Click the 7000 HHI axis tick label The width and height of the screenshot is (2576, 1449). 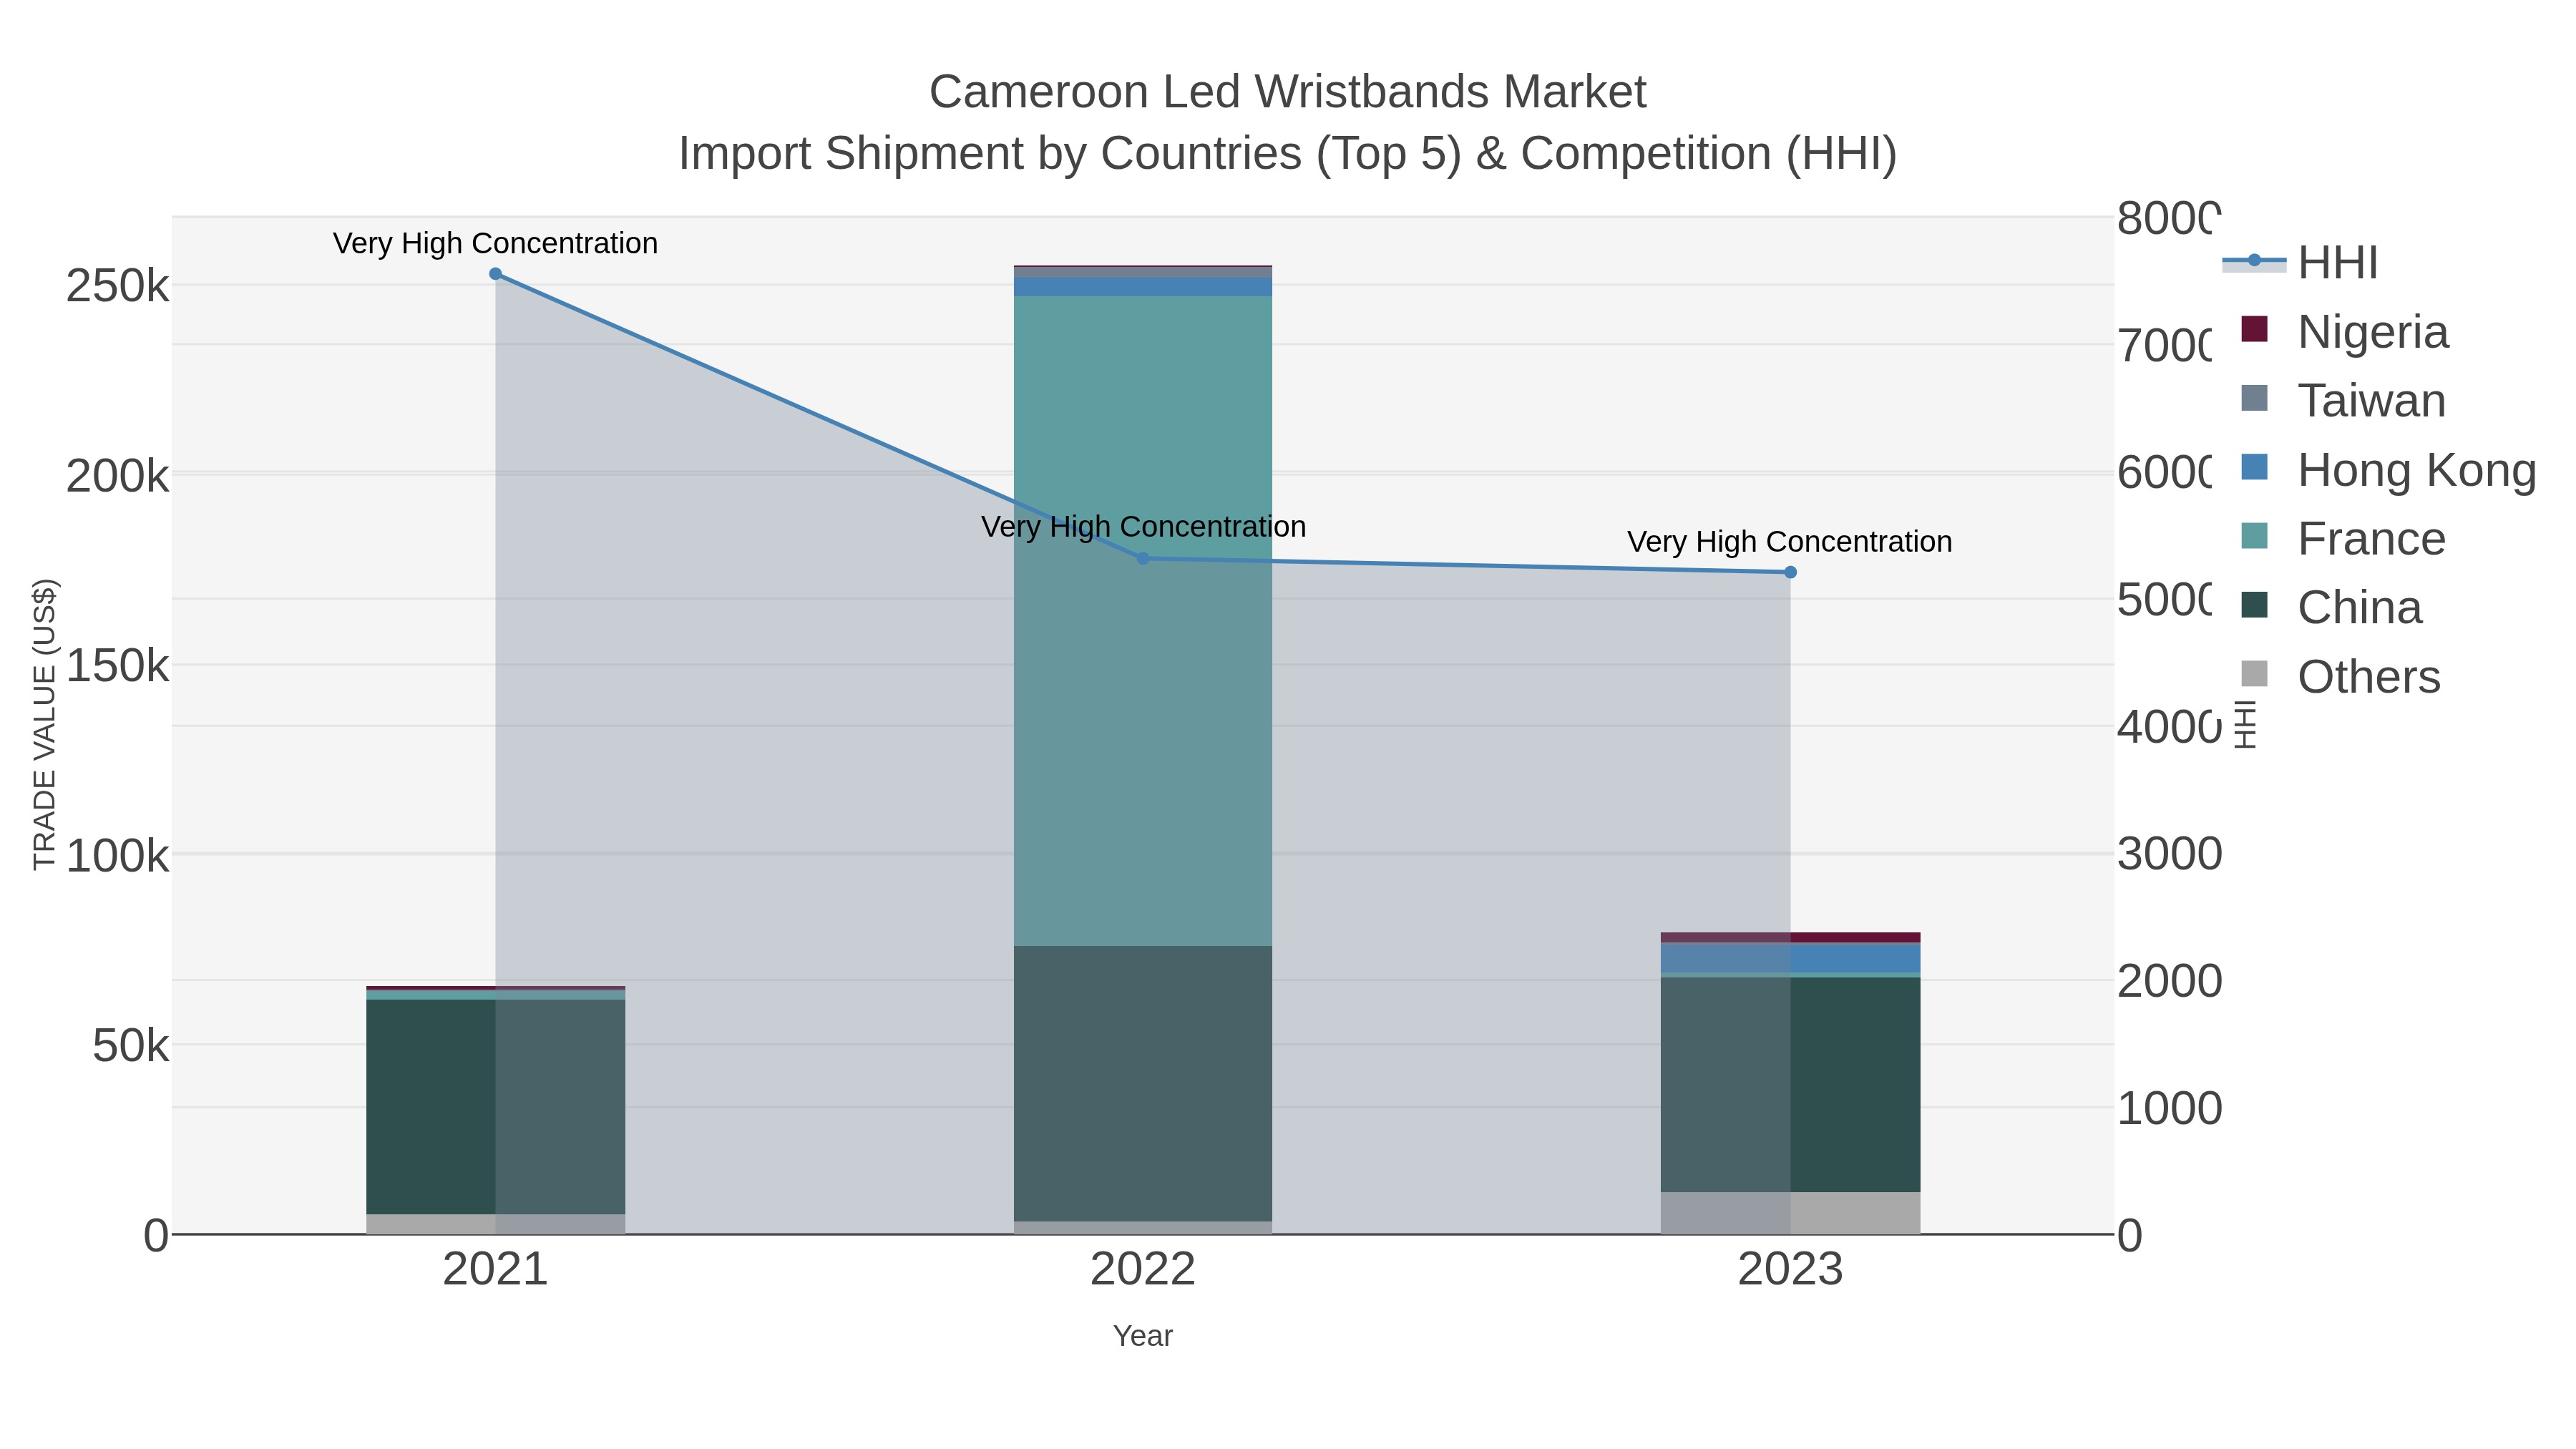(2165, 346)
